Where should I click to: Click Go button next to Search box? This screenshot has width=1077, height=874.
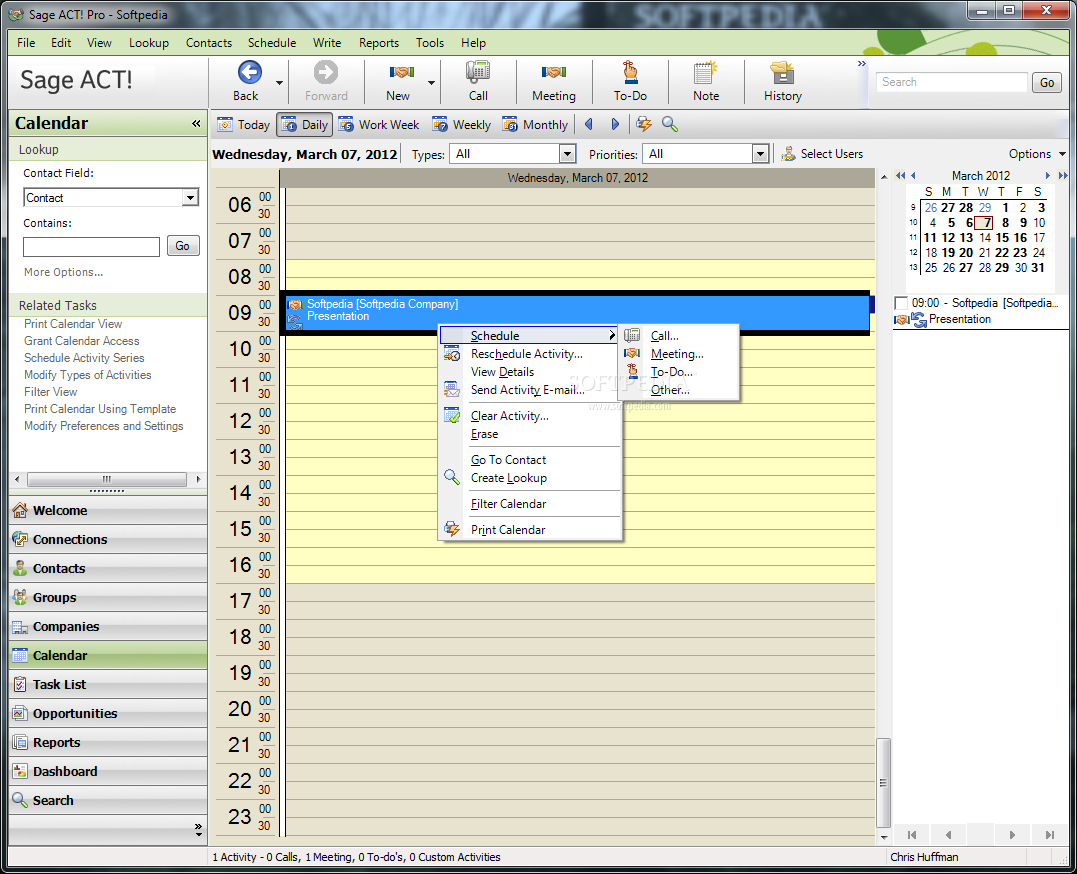tap(1047, 82)
